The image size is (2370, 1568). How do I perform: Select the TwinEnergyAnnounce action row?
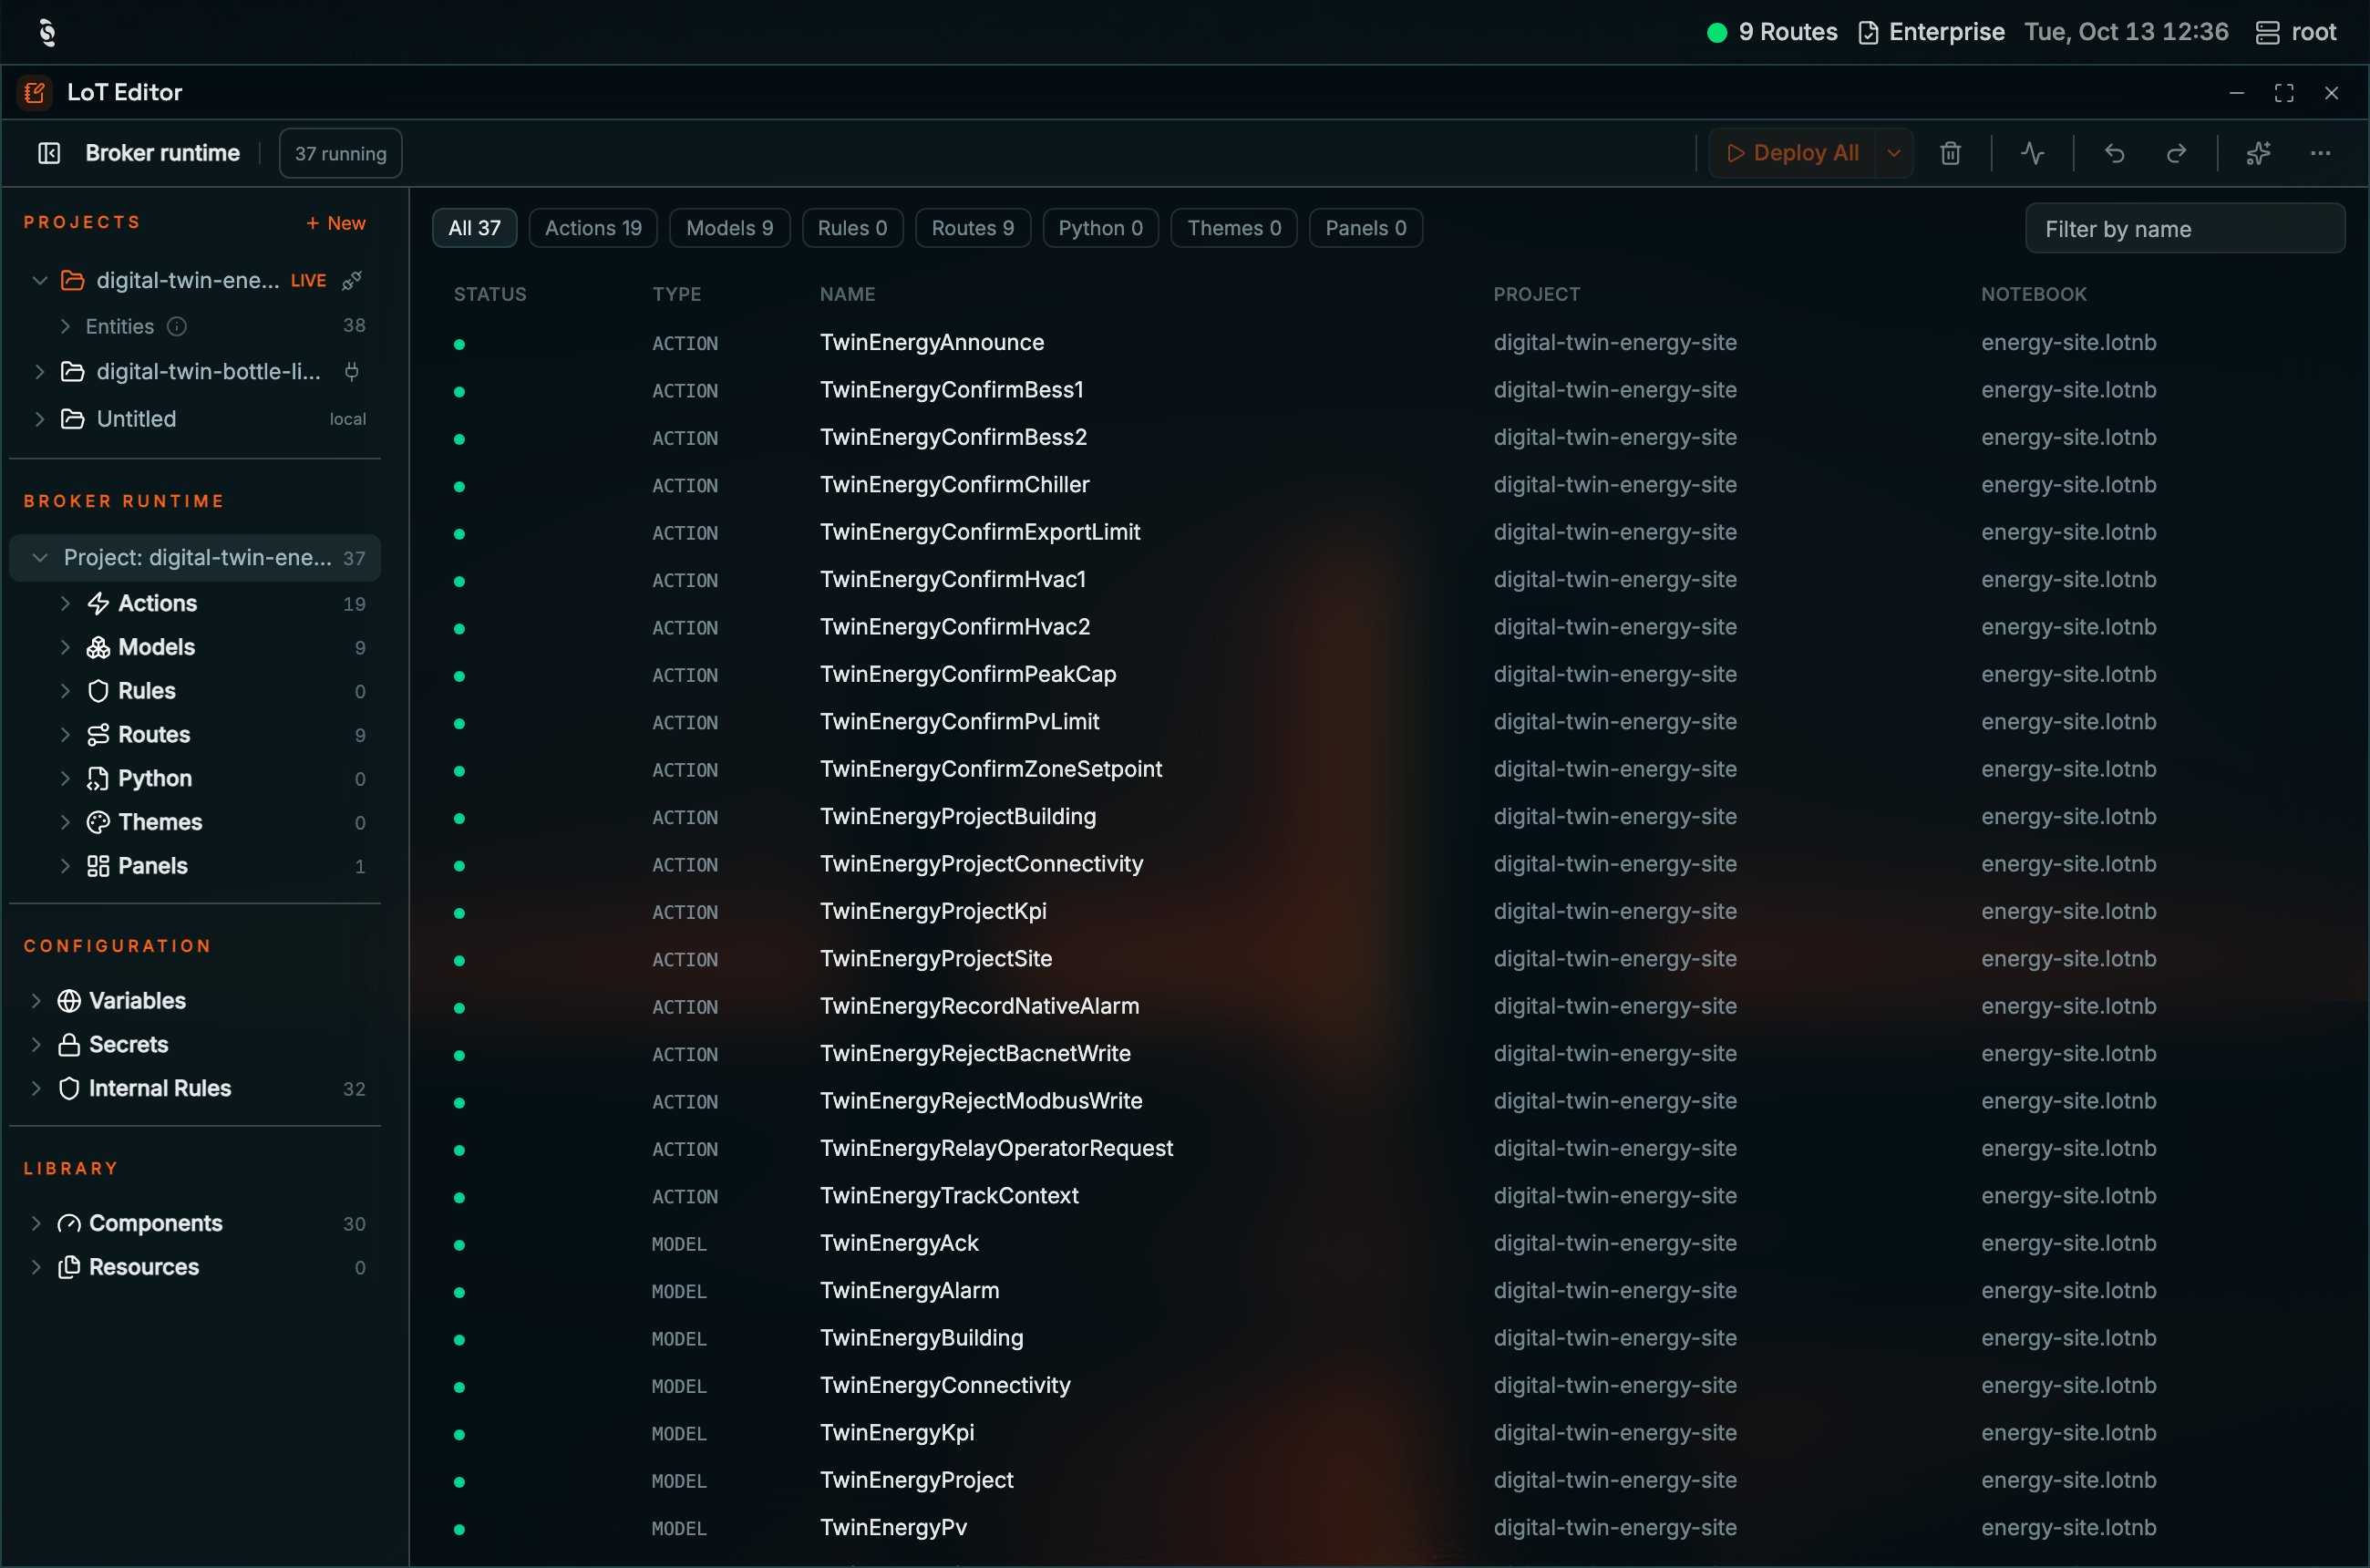[1390, 343]
